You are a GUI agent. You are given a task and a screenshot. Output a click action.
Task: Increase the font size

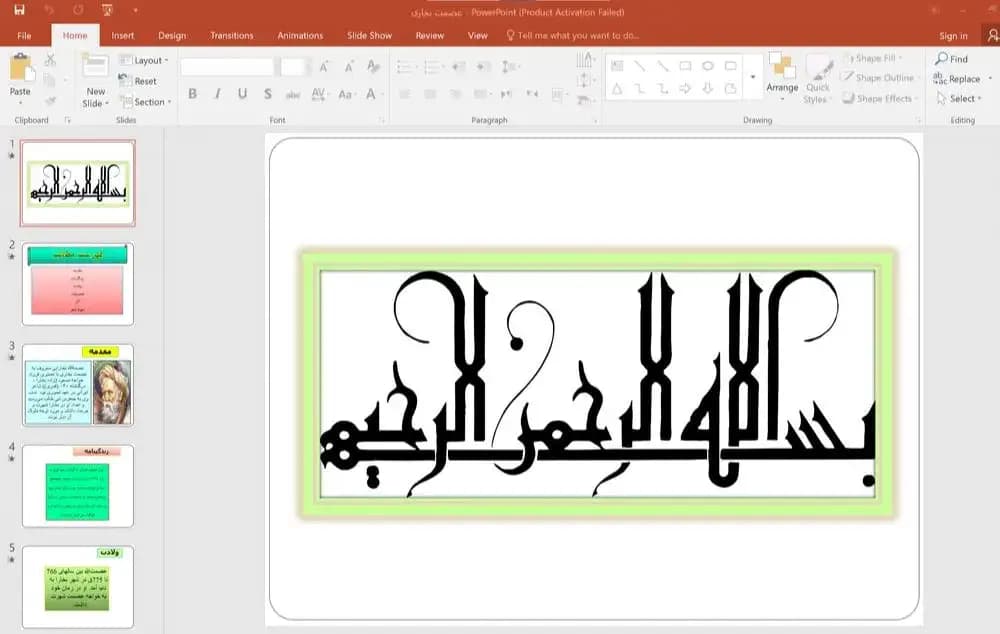pos(324,66)
